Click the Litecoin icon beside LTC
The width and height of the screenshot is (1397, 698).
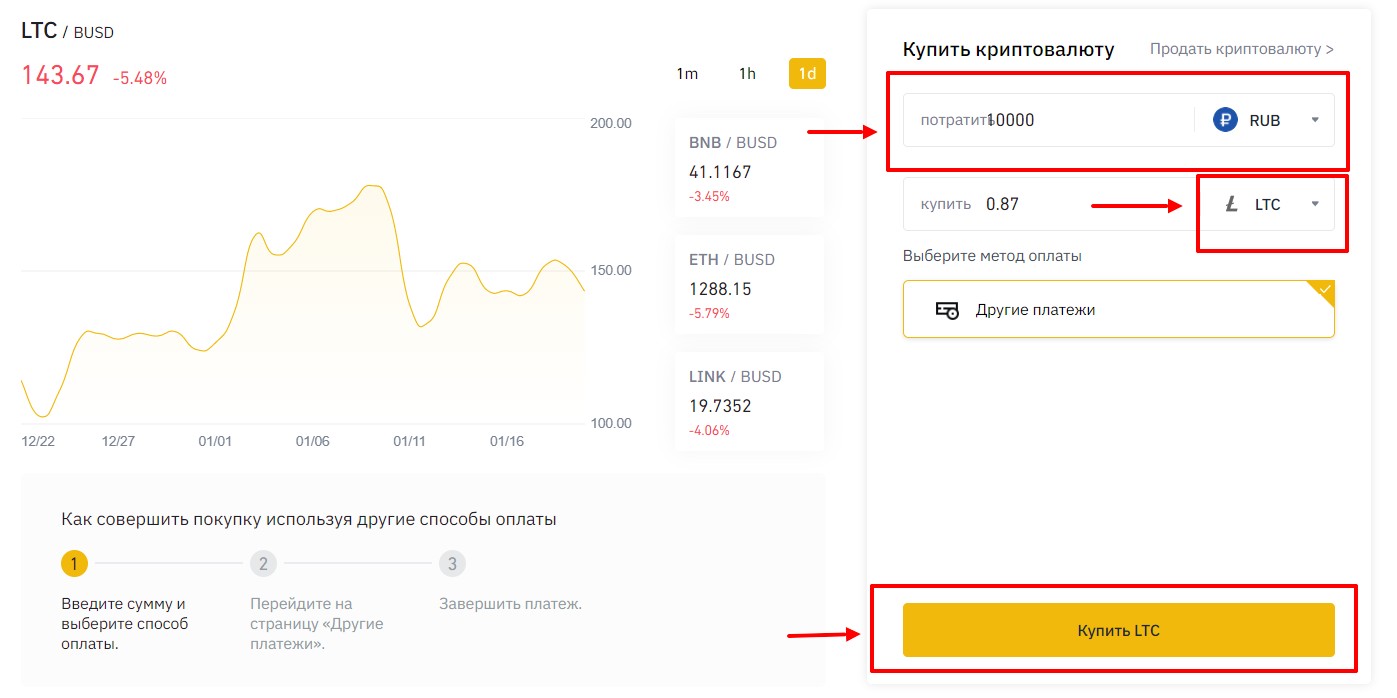1231,204
